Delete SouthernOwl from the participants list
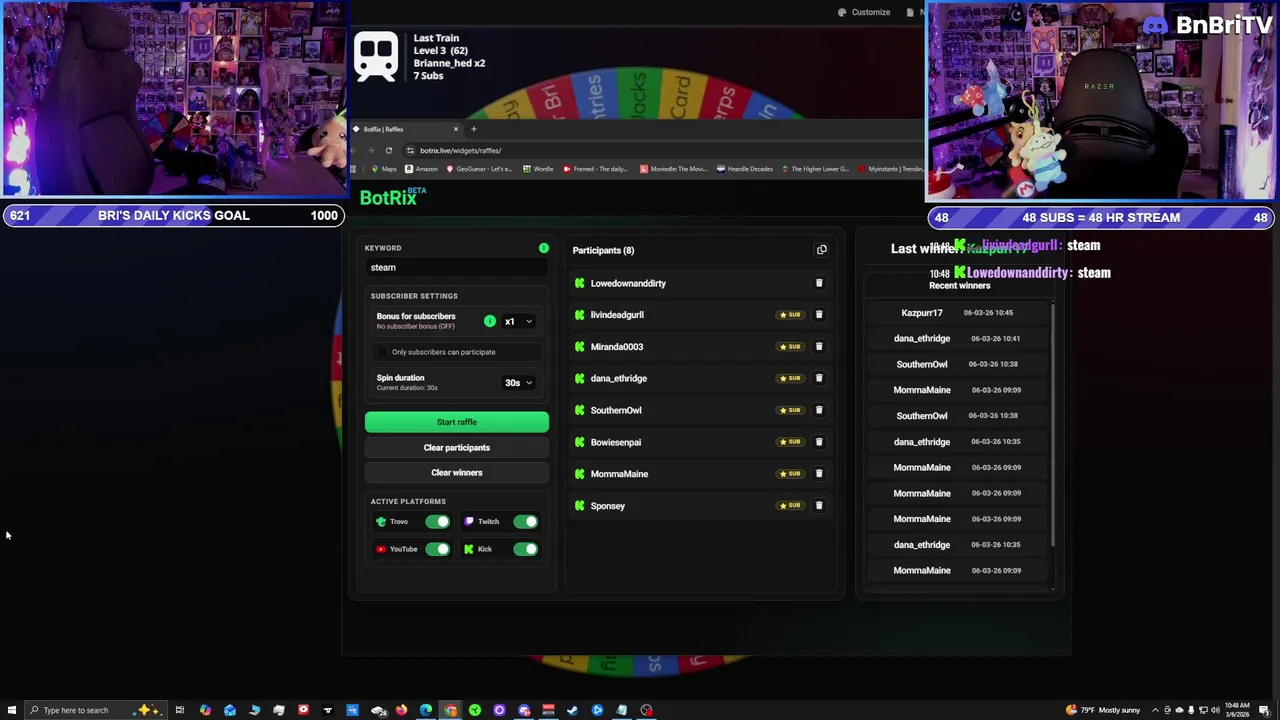The width and height of the screenshot is (1280, 720). [819, 410]
